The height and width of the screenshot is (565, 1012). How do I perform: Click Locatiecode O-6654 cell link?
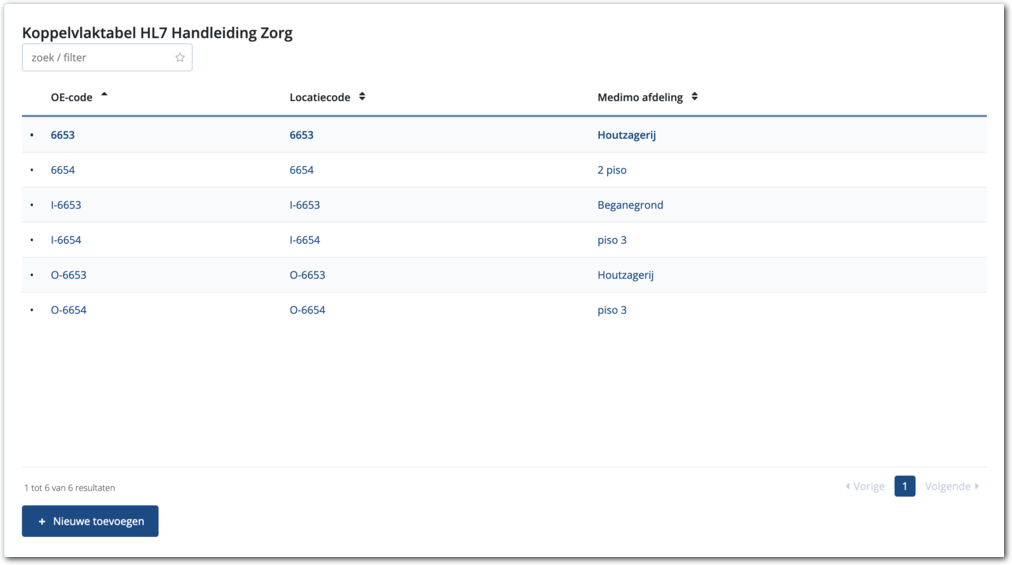[307, 310]
